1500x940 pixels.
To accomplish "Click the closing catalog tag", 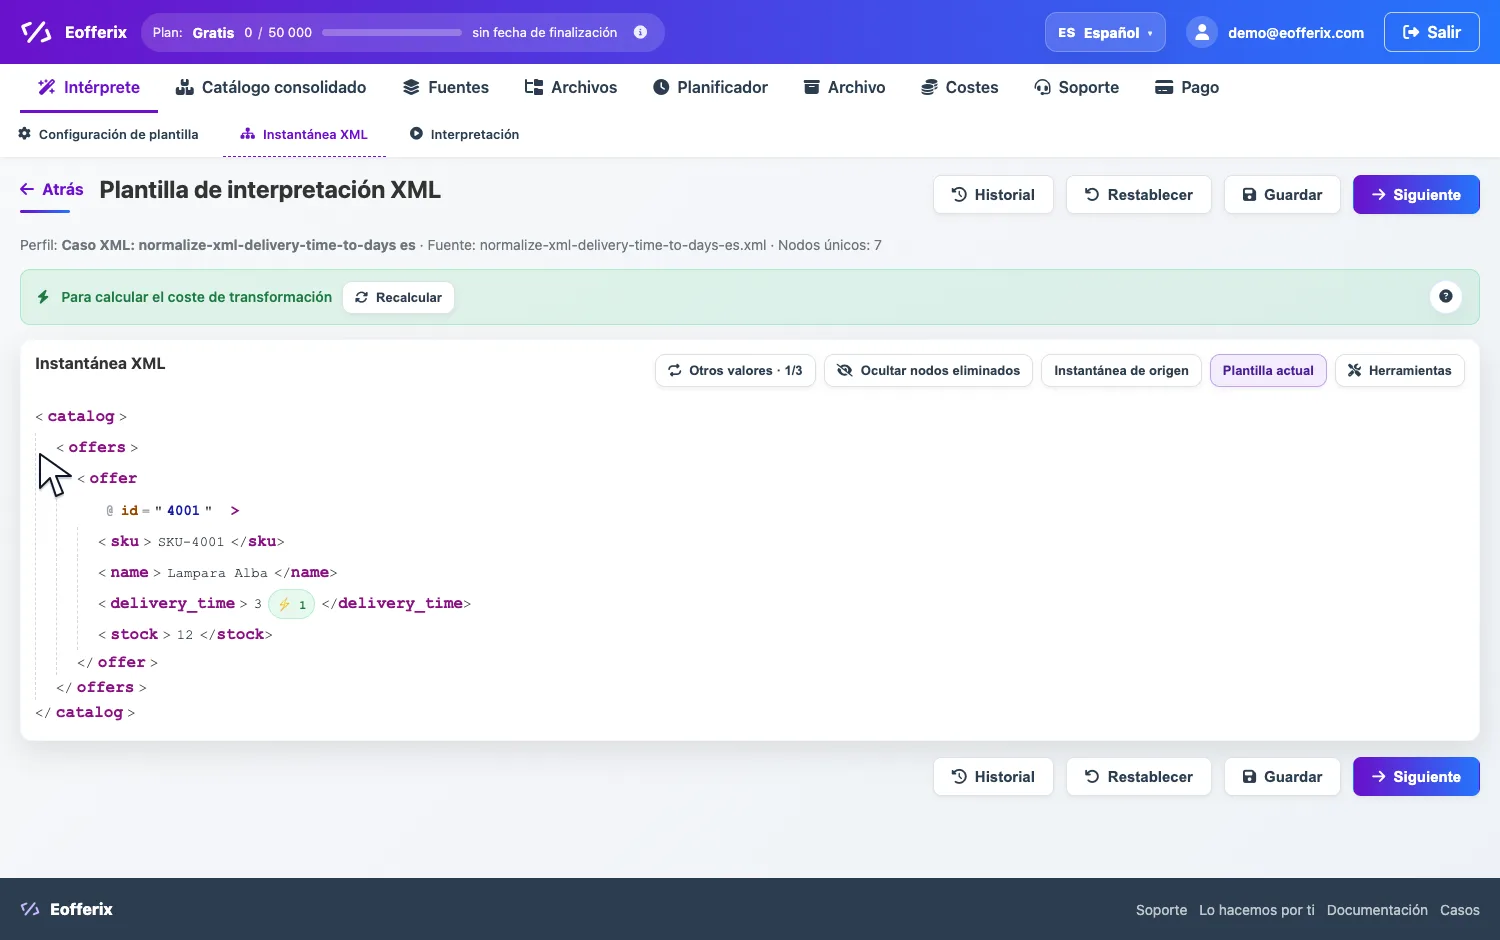I will point(85,712).
